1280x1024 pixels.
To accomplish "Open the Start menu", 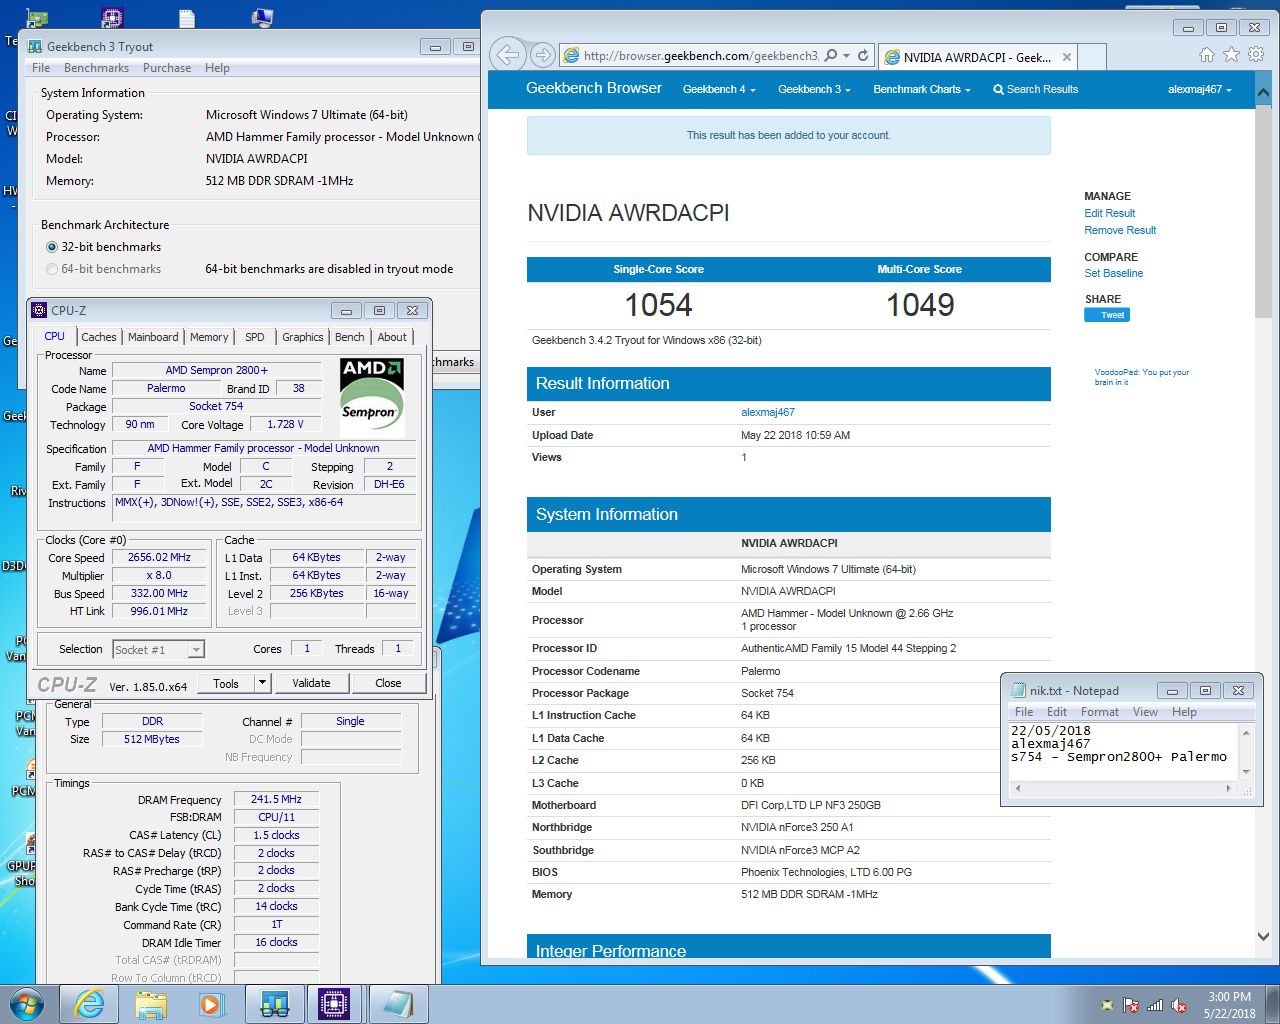I will point(27,1004).
